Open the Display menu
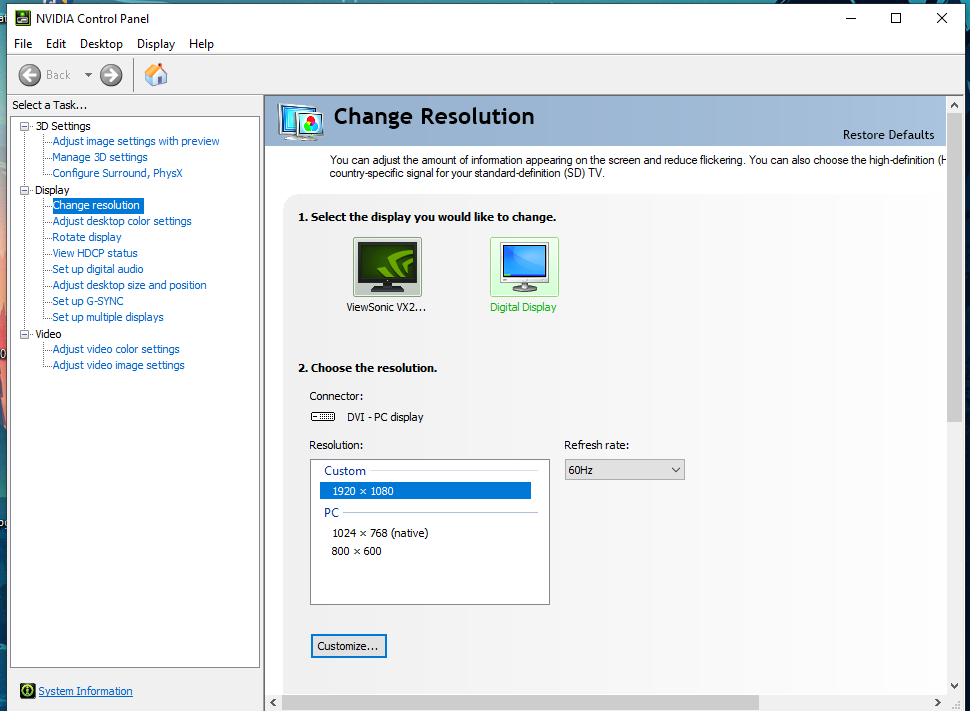The height and width of the screenshot is (711, 970). [x=156, y=44]
